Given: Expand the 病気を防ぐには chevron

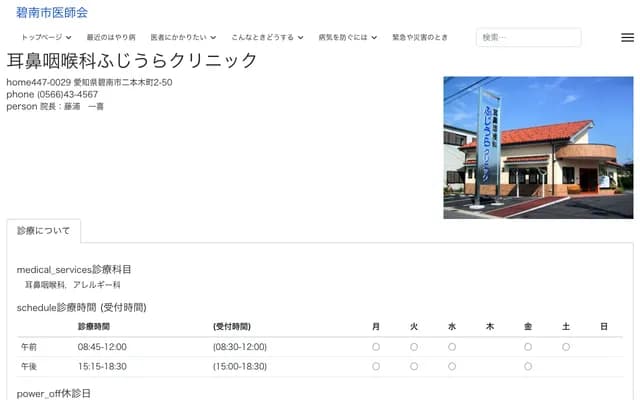Looking at the screenshot, I should pyautogui.click(x=374, y=38).
